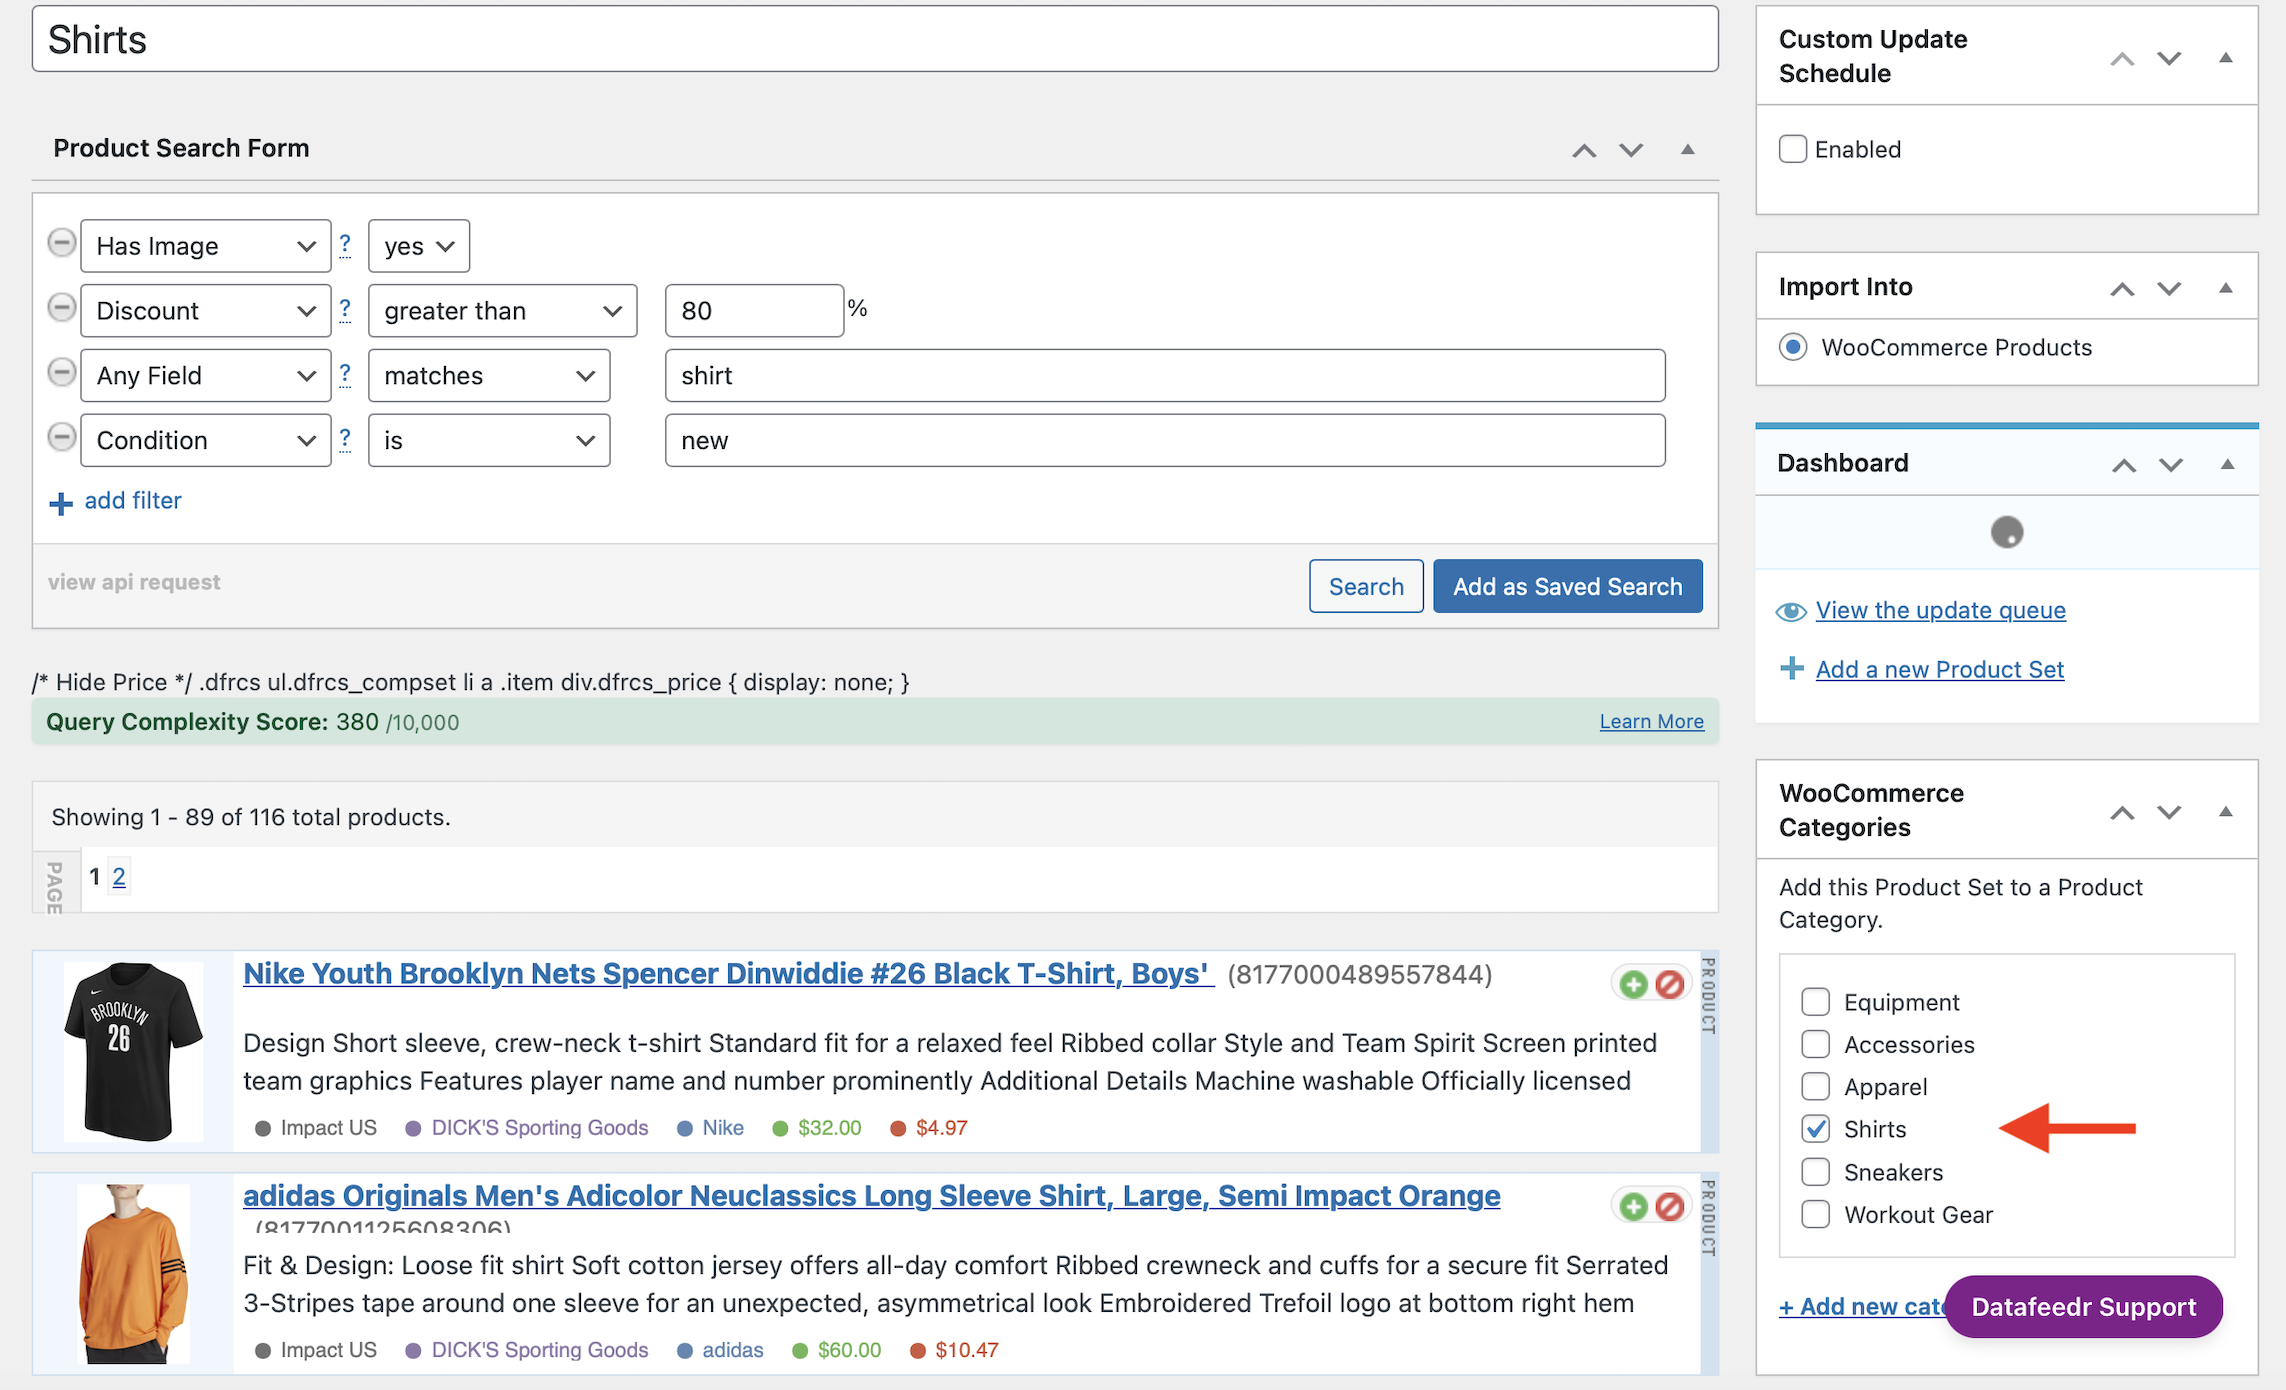Click the Any Field 'shirt' text input
Image resolution: width=2286 pixels, height=1390 pixels.
click(1165, 376)
